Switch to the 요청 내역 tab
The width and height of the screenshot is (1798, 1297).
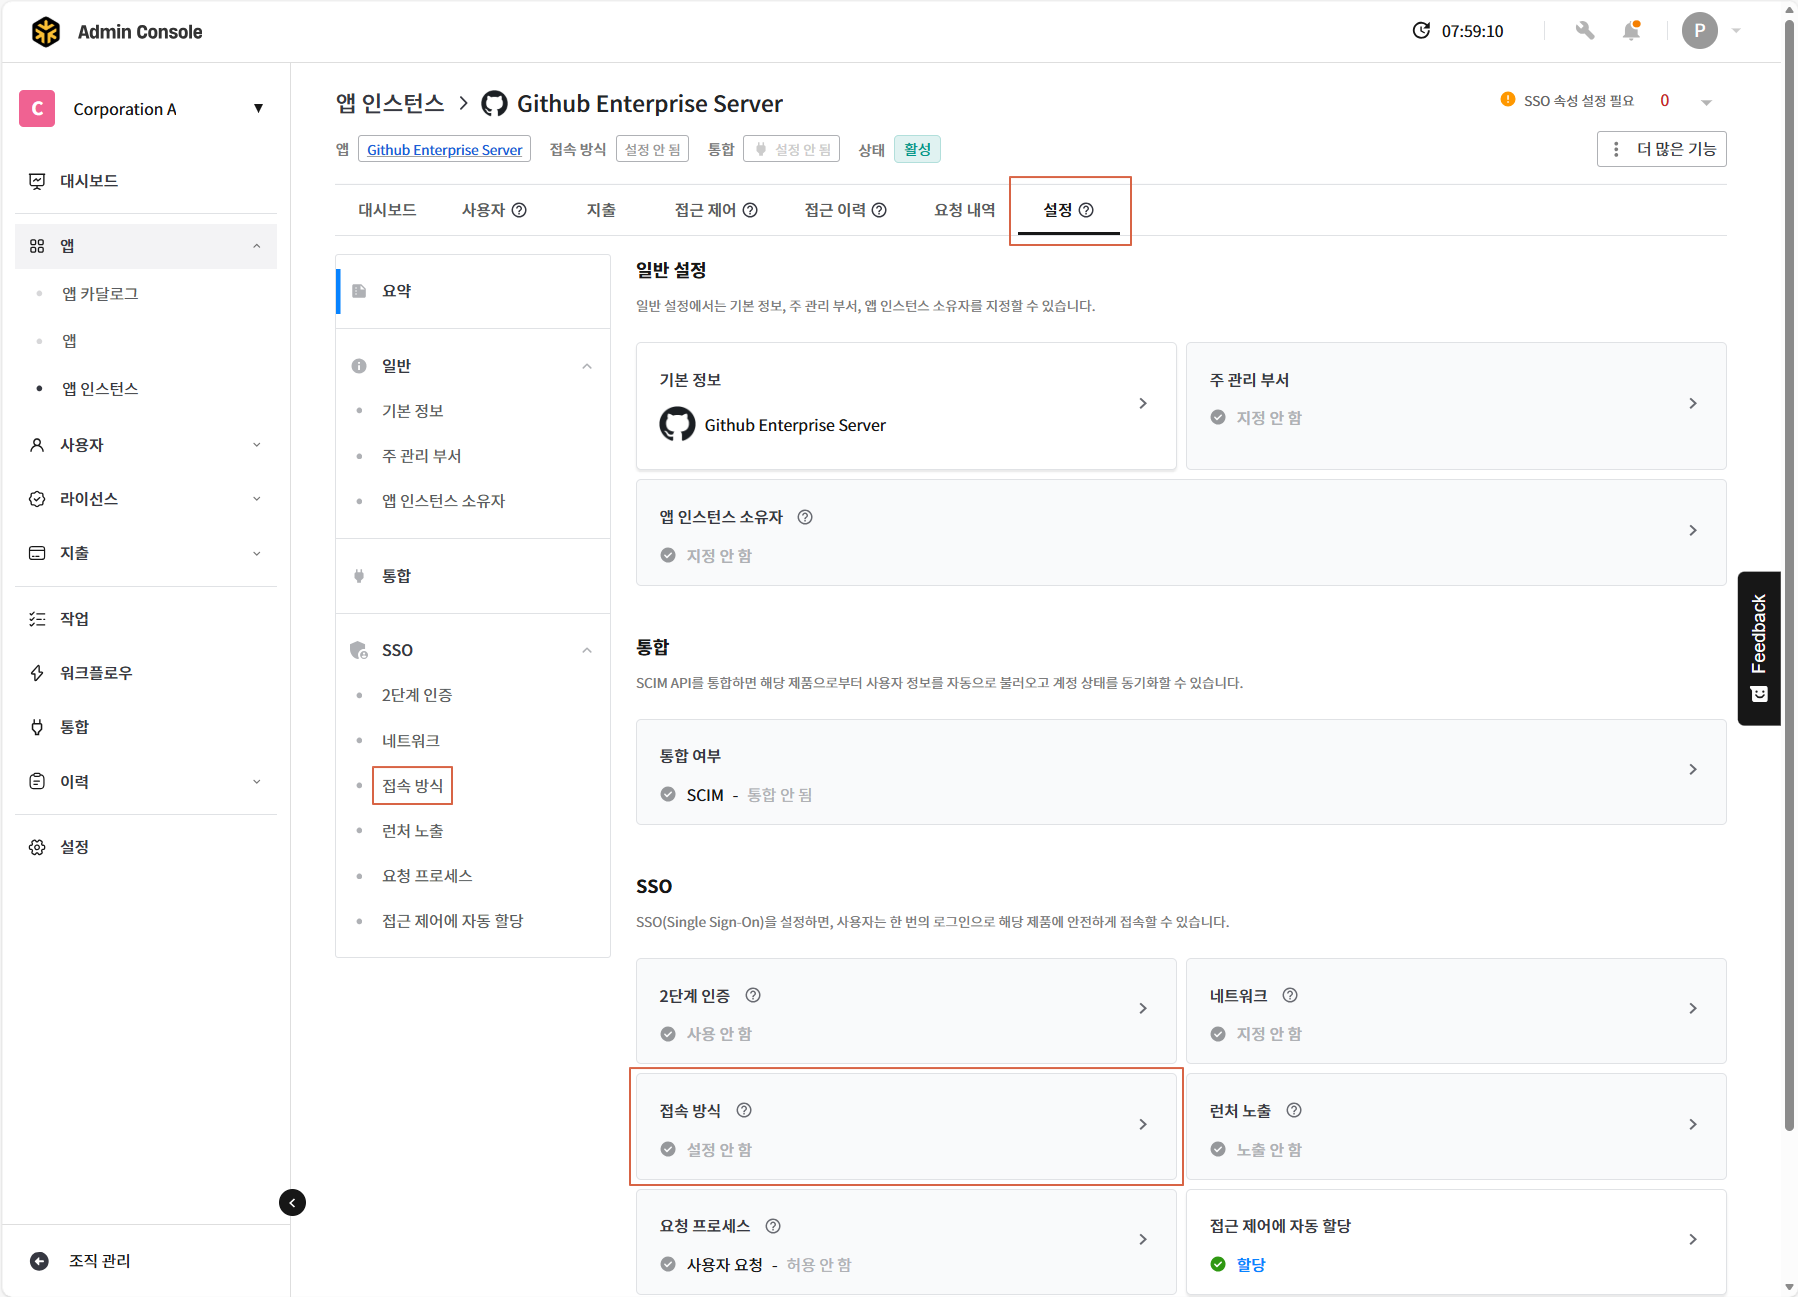pos(964,210)
